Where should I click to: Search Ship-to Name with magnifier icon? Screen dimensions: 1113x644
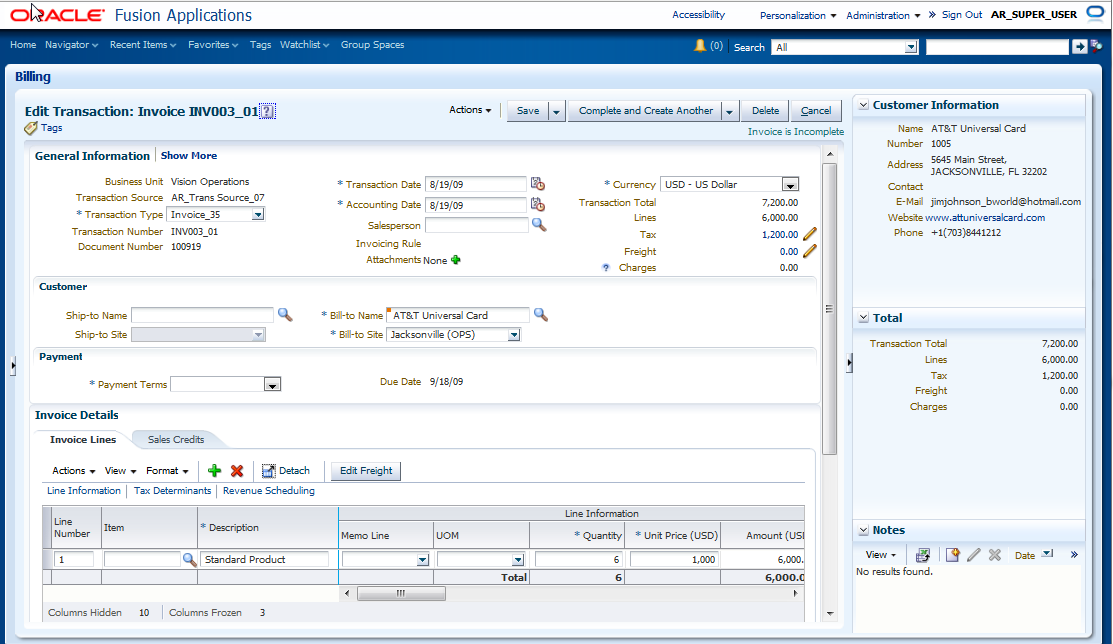pos(285,315)
